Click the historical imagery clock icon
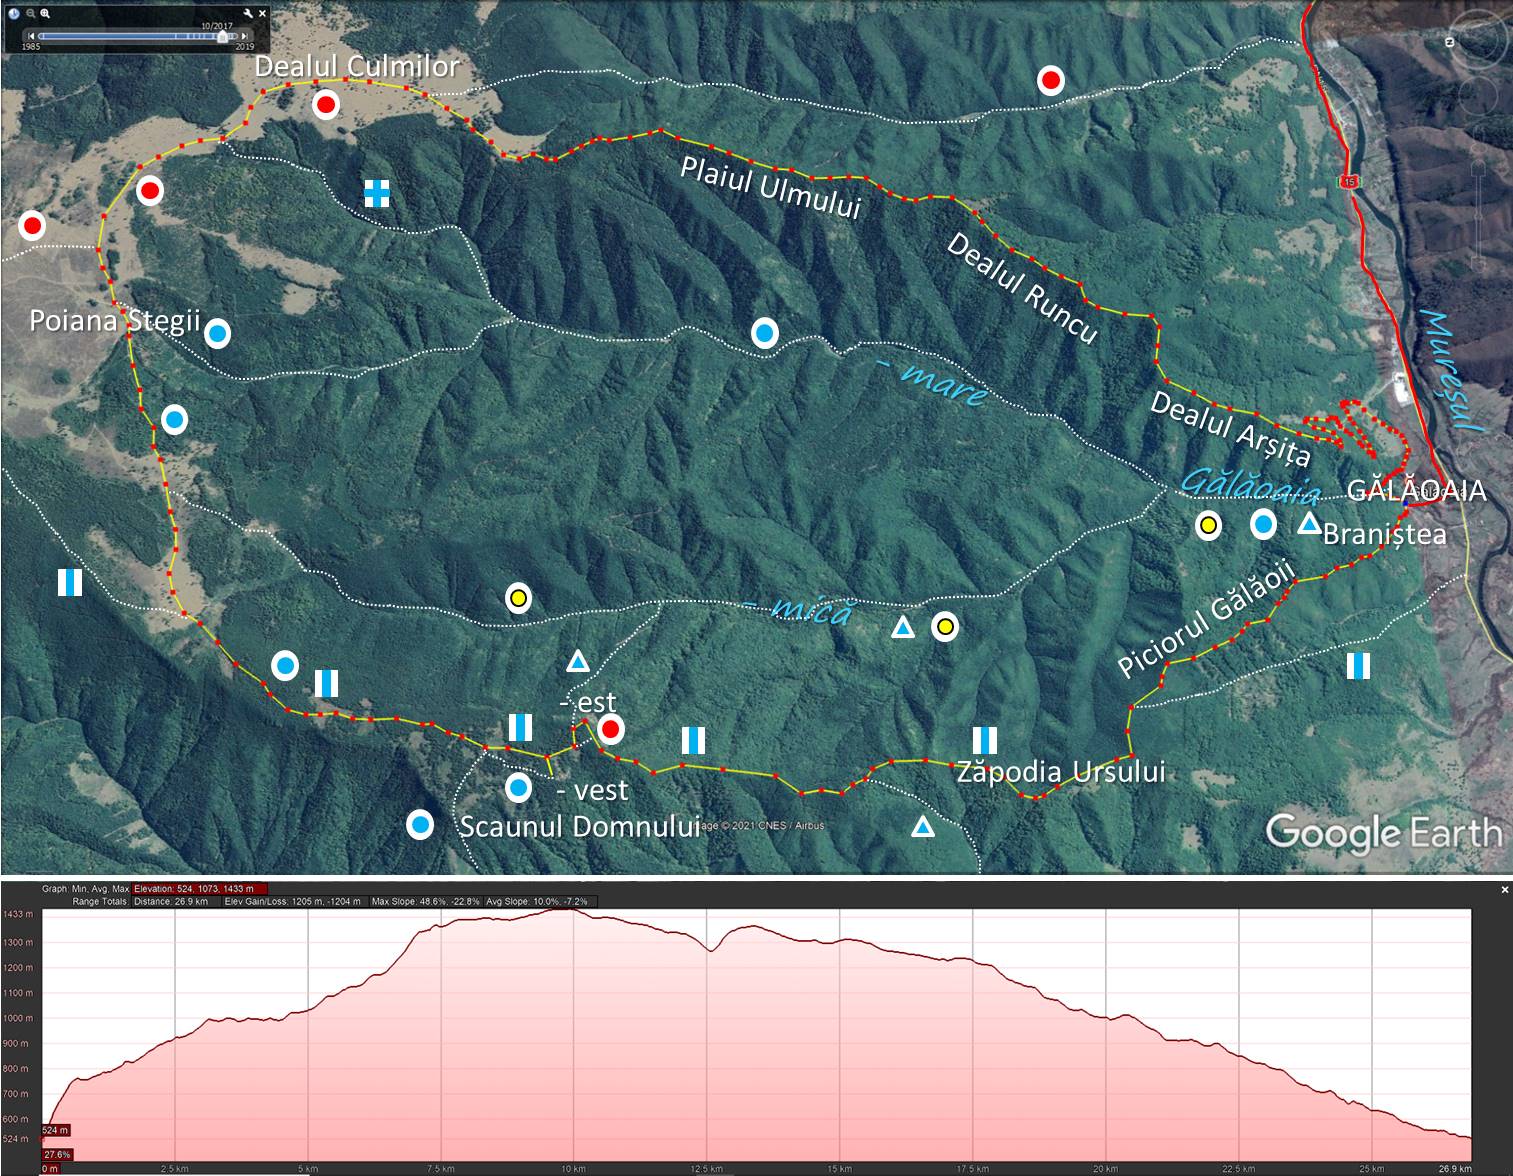The image size is (1513, 1176). point(14,14)
